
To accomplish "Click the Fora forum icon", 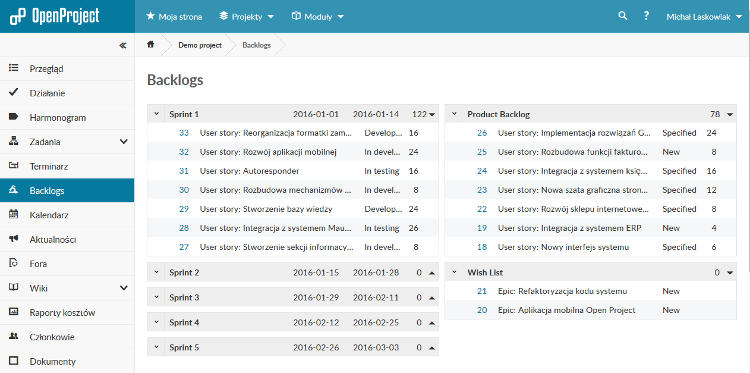I will [x=13, y=263].
